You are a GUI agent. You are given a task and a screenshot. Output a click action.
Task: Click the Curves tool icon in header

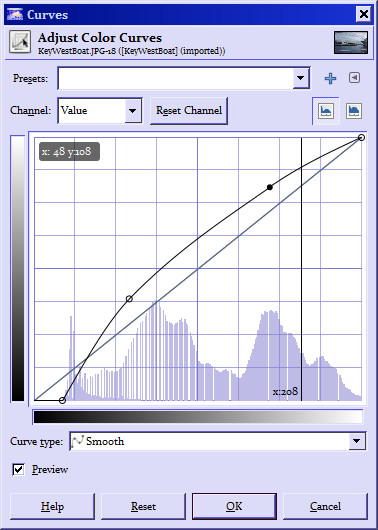coord(20,42)
